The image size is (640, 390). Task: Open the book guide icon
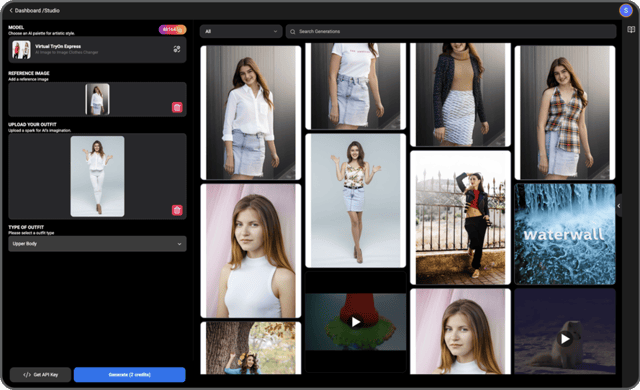point(631,30)
